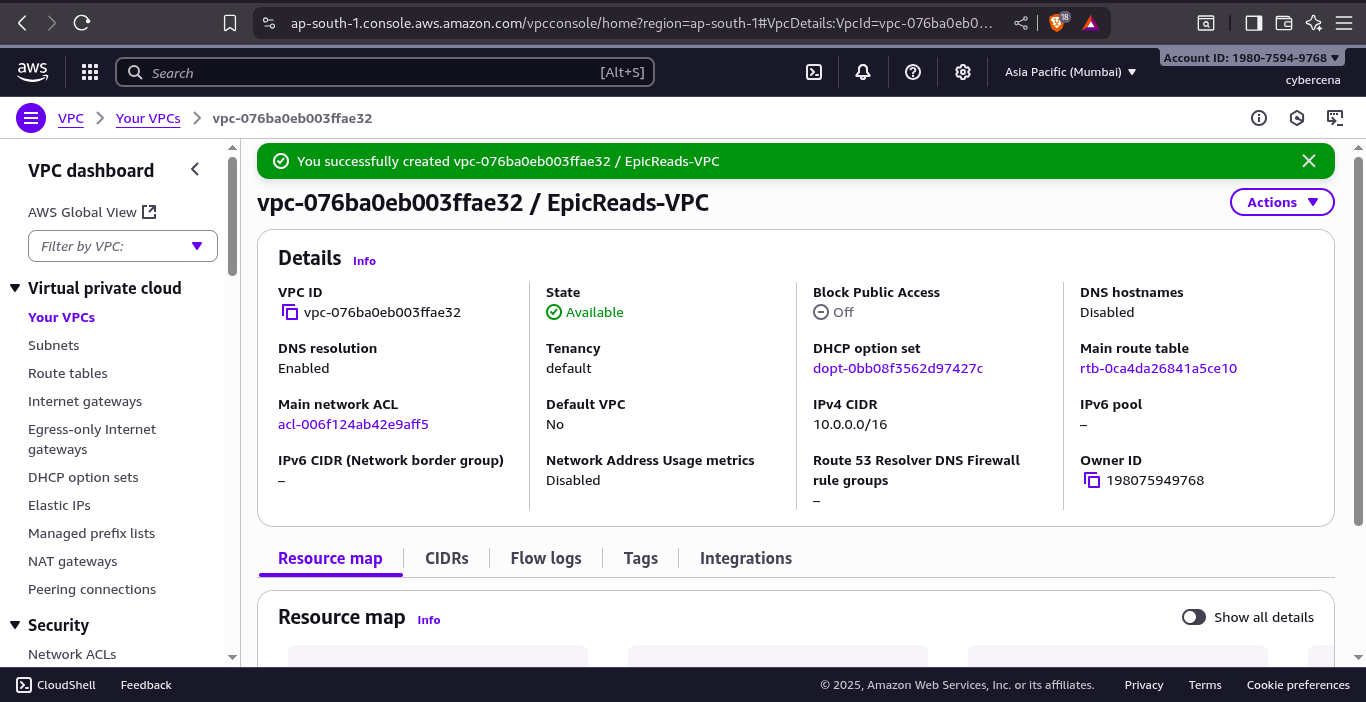The width and height of the screenshot is (1366, 702).
Task: Toggle the browser sidebar panel
Action: (1253, 22)
